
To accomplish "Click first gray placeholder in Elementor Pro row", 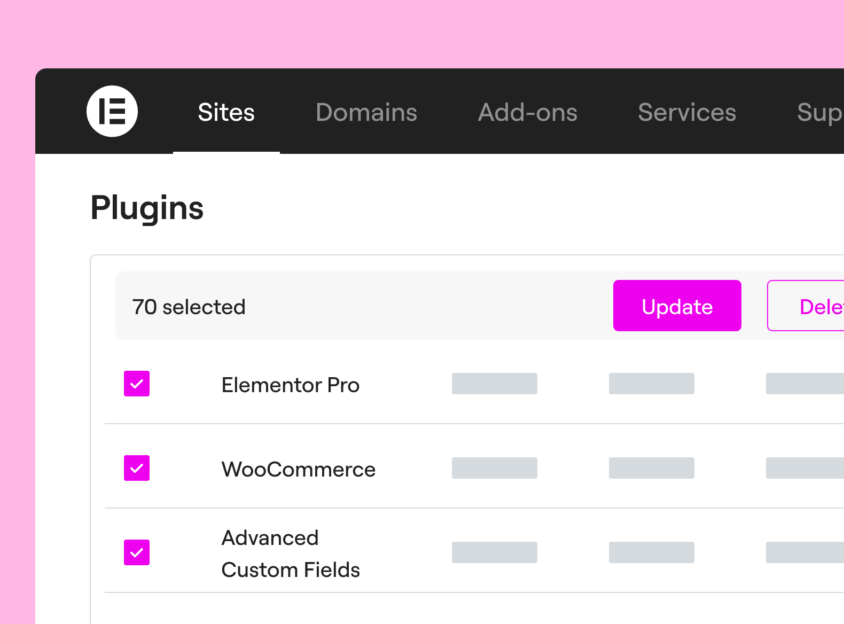I will 494,384.
